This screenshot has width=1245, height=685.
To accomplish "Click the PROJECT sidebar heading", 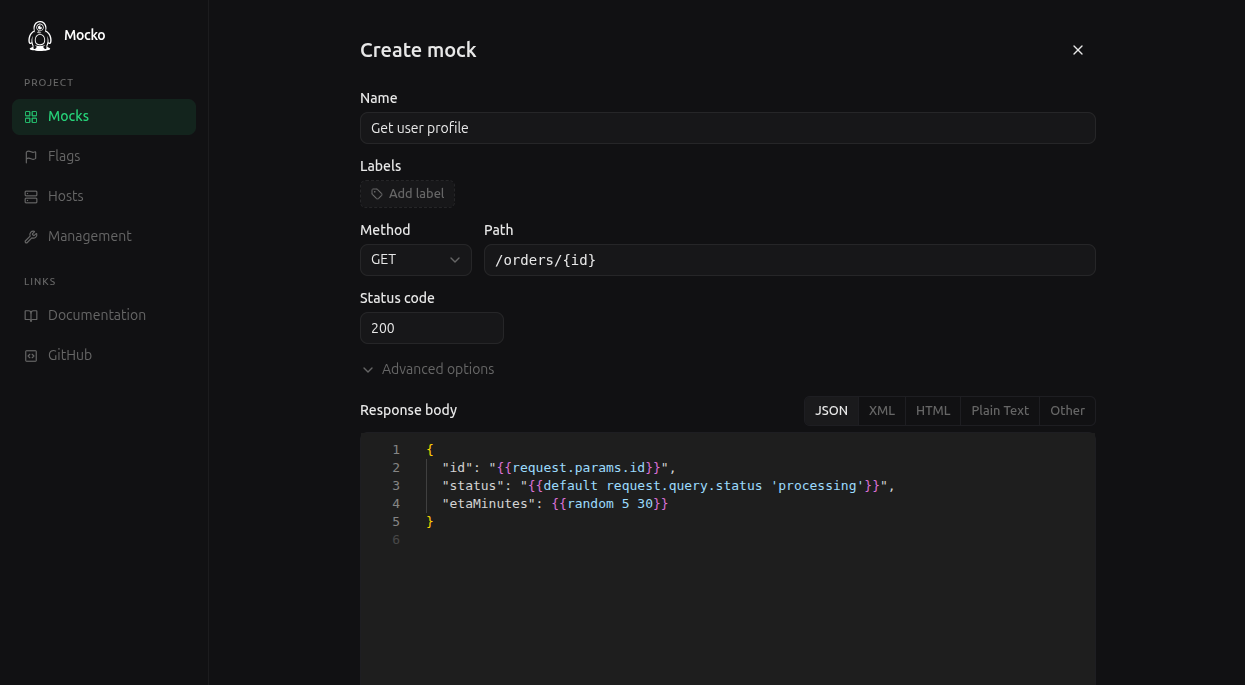I will click(x=49, y=83).
